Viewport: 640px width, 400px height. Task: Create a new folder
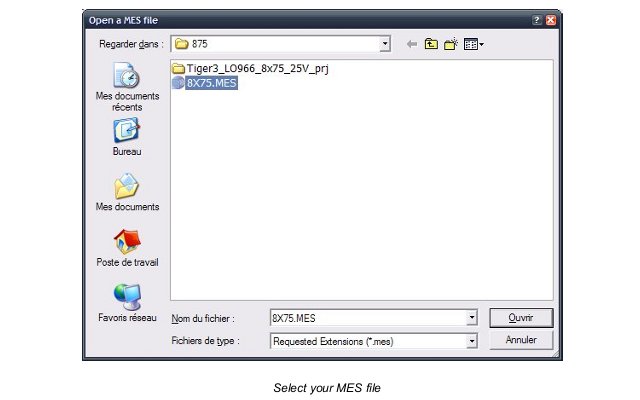[x=451, y=44]
